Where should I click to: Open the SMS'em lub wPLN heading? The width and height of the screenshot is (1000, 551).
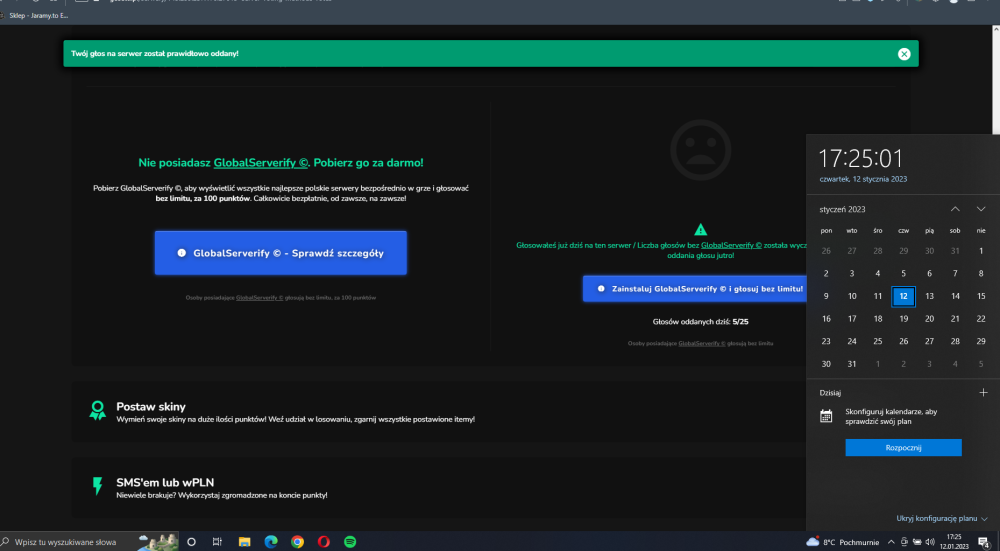pyautogui.click(x=165, y=483)
